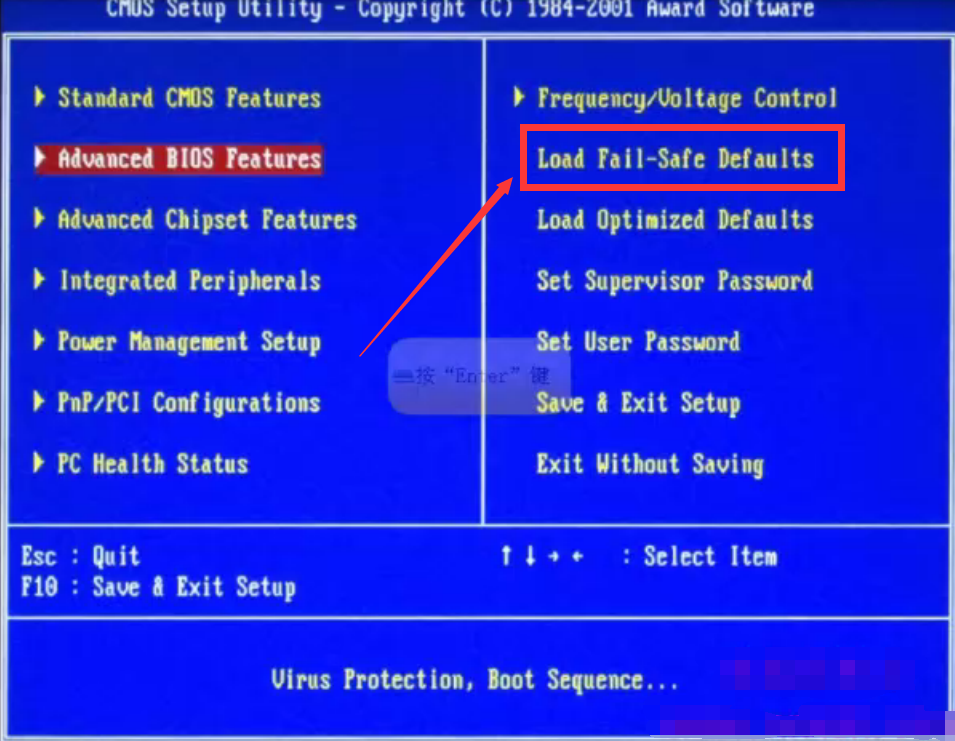This screenshot has width=955, height=741.
Task: Click Load Optimized Defaults
Action: pyautogui.click(x=675, y=220)
